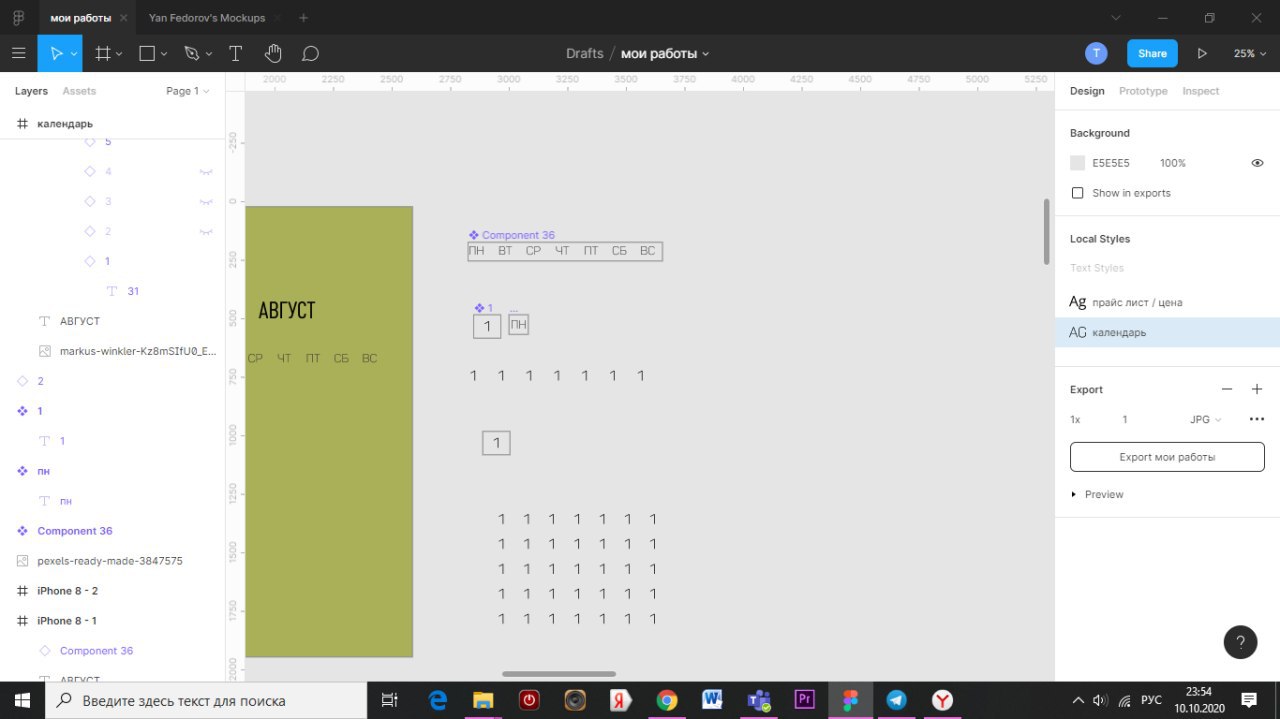Click the Share button
This screenshot has height=719, width=1280.
point(1152,53)
